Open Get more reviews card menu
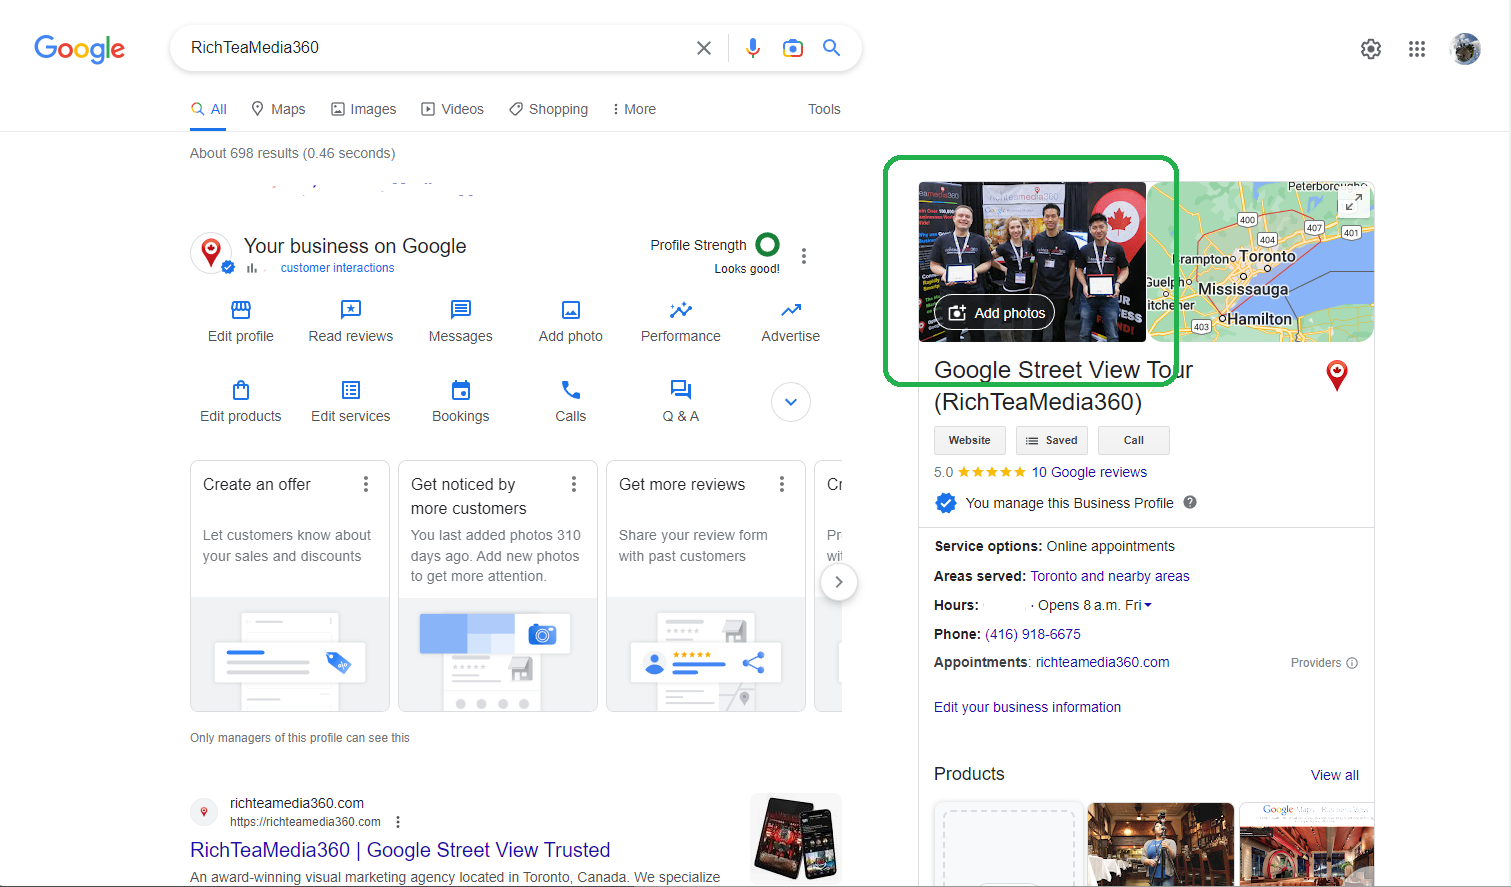The image size is (1511, 887). coord(782,484)
